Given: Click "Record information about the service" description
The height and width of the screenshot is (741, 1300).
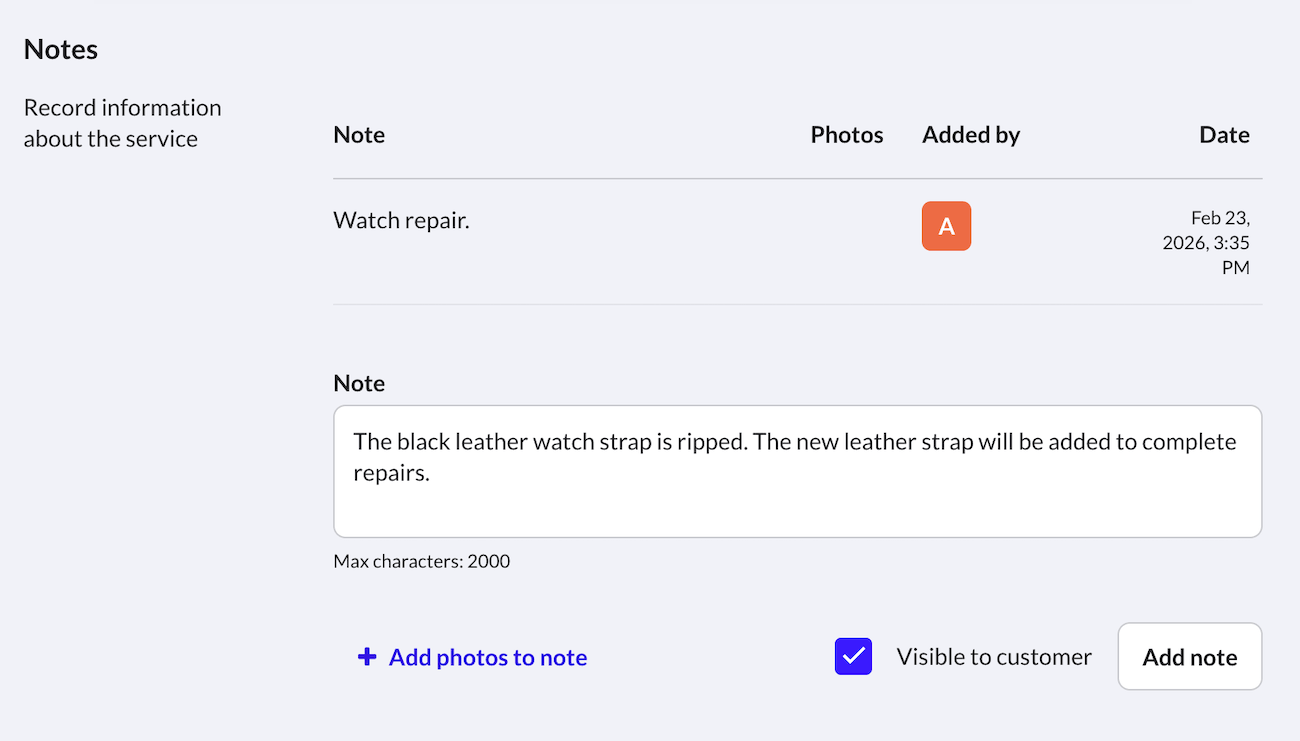Looking at the screenshot, I should (122, 123).
